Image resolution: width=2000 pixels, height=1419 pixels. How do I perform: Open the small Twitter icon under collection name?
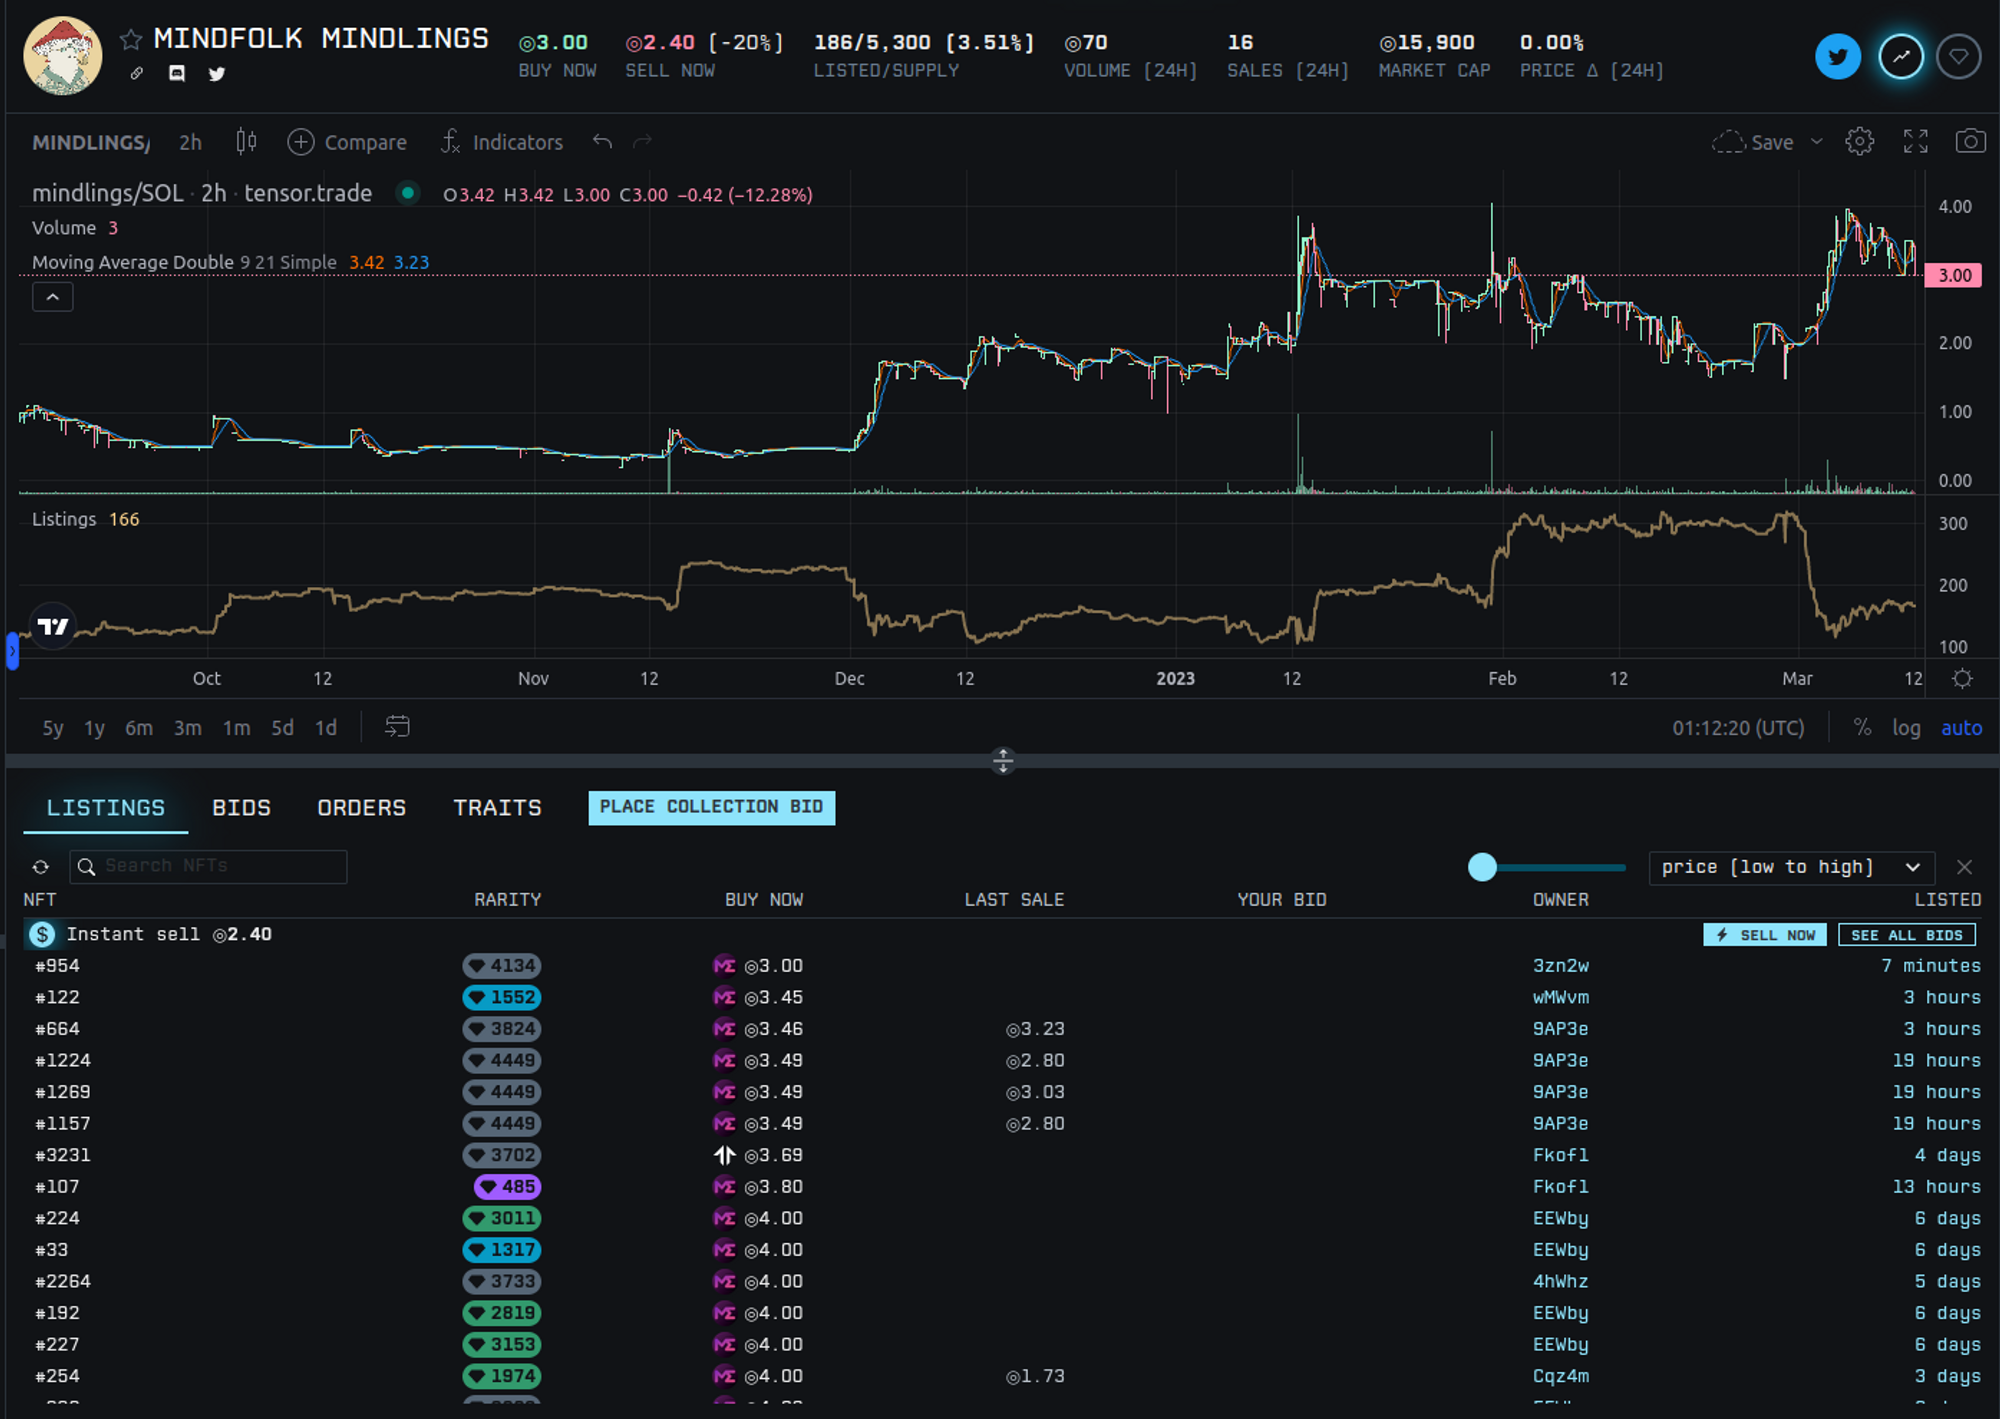(x=216, y=73)
